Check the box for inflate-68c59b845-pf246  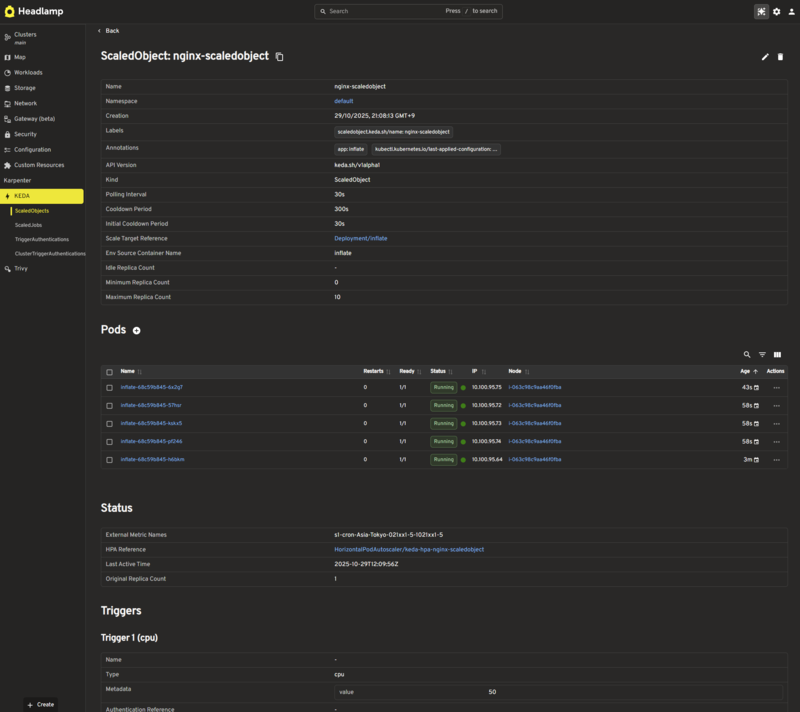109,442
